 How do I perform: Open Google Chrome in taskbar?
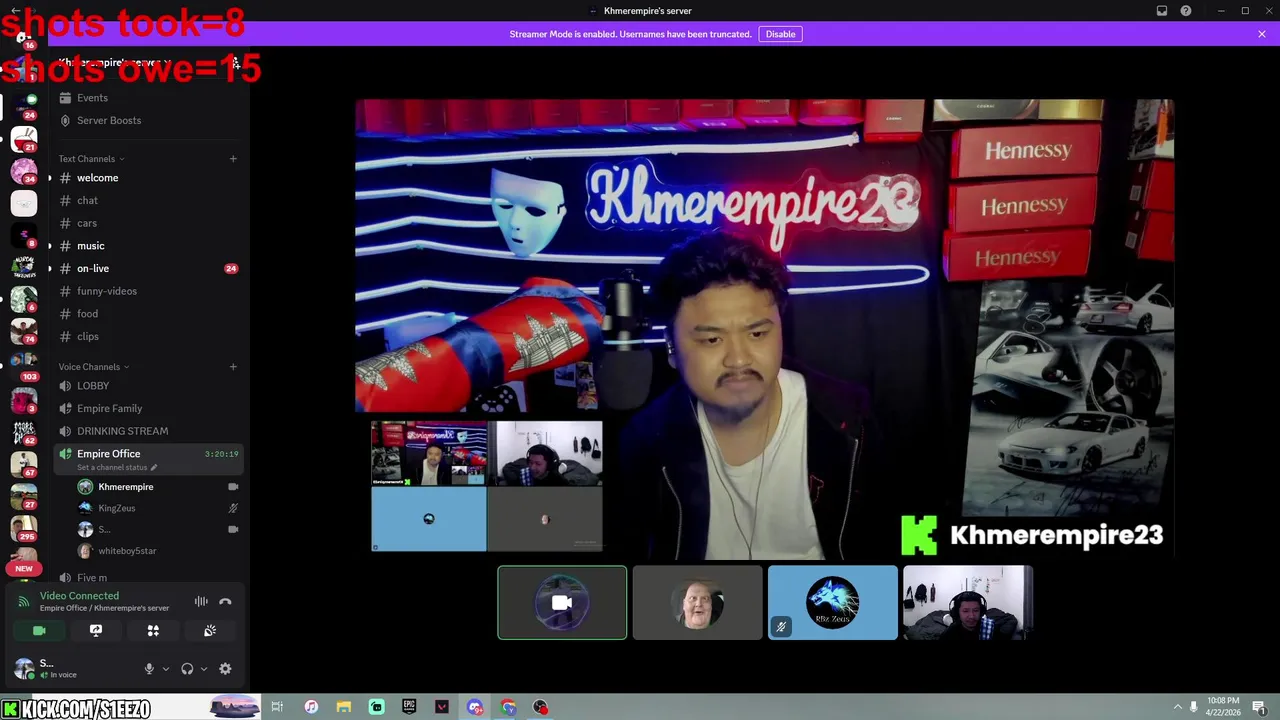click(x=508, y=707)
